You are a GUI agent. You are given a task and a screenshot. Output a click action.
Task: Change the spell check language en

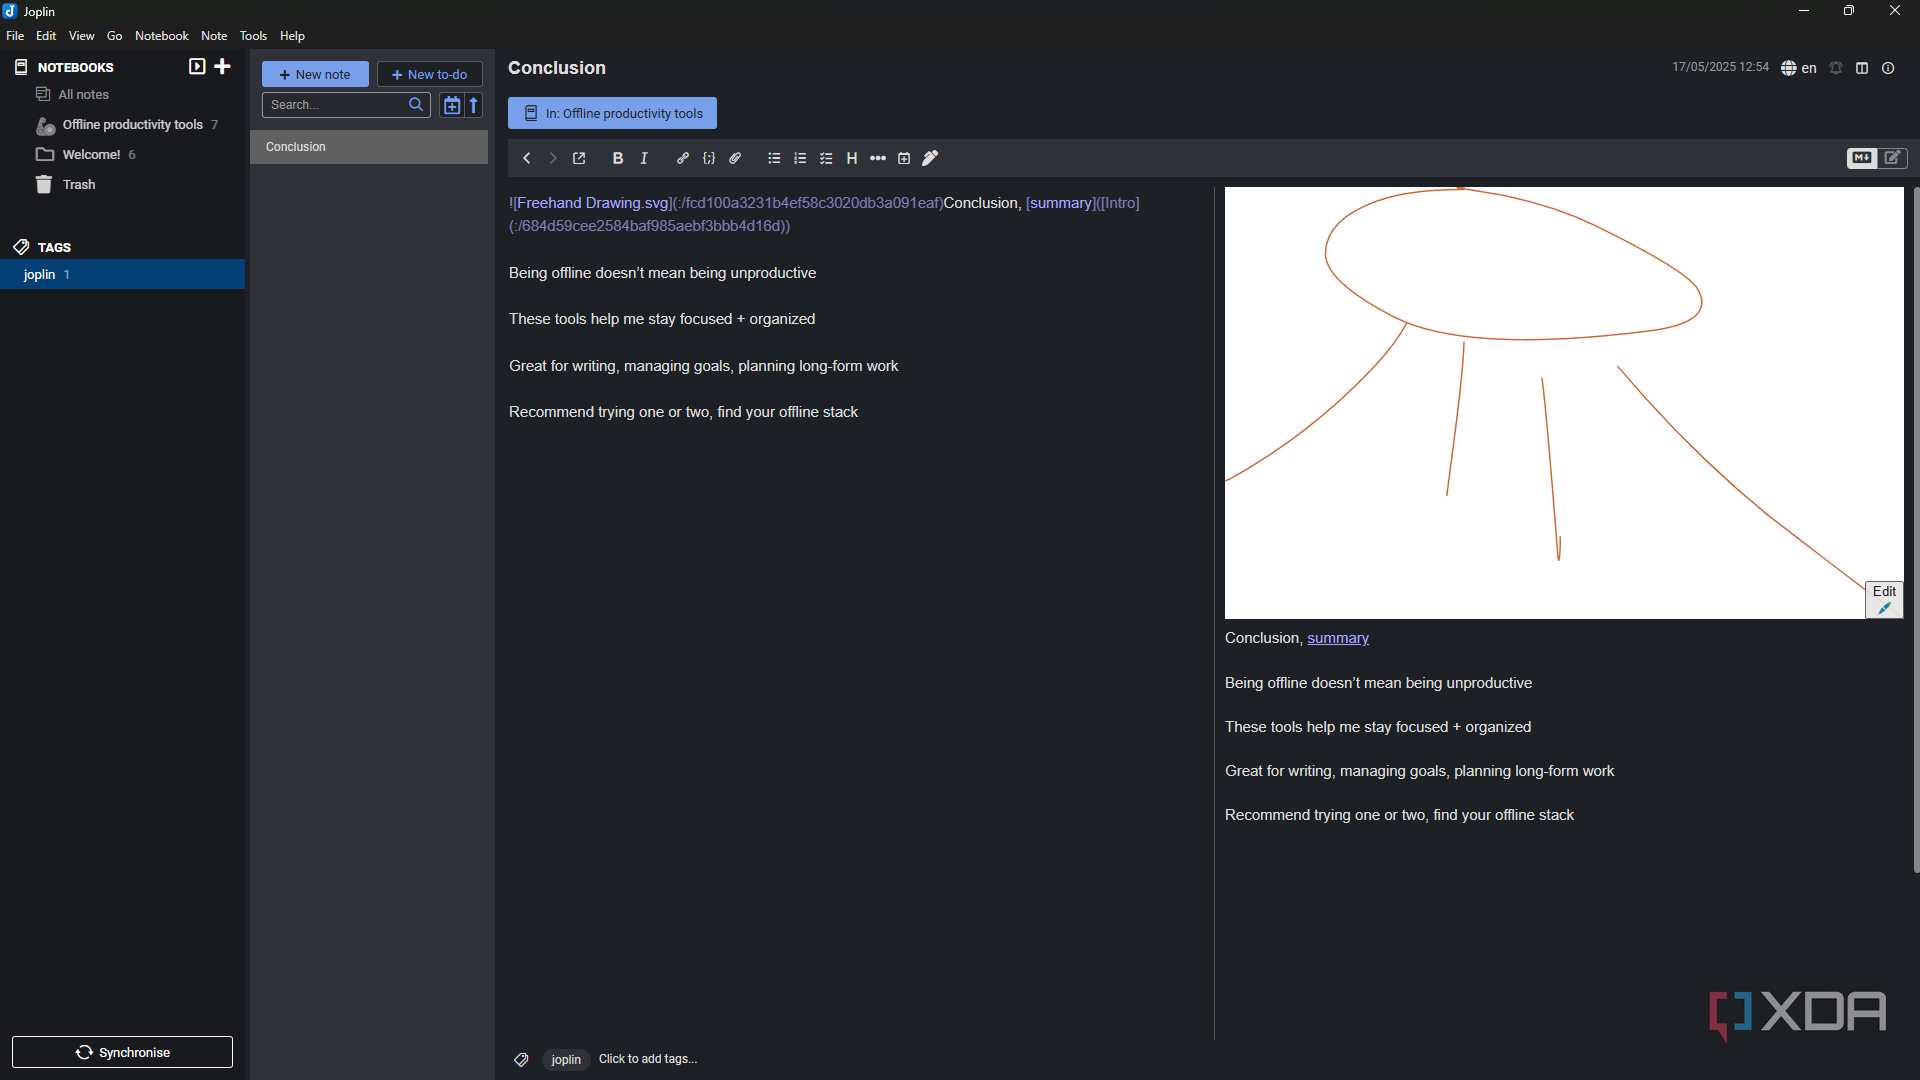[x=1799, y=68]
